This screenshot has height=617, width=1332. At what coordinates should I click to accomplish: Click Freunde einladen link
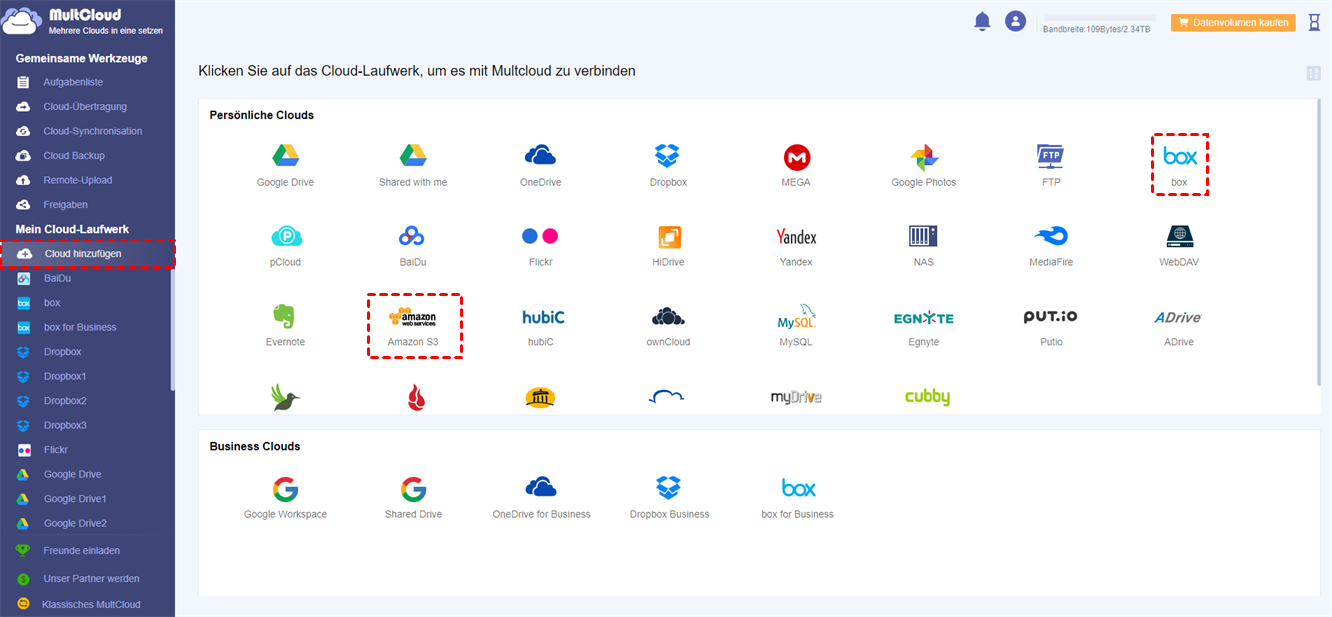(80, 550)
